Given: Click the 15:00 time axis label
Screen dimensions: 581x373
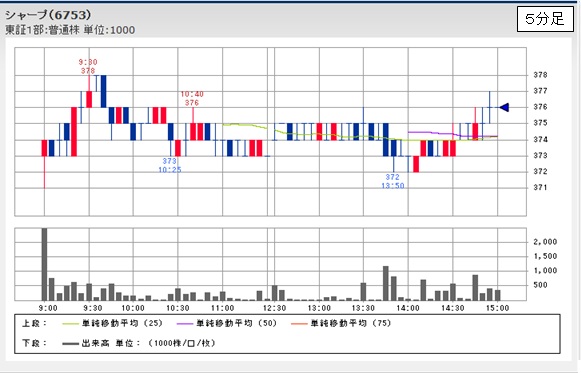Looking at the screenshot, I should pos(498,308).
